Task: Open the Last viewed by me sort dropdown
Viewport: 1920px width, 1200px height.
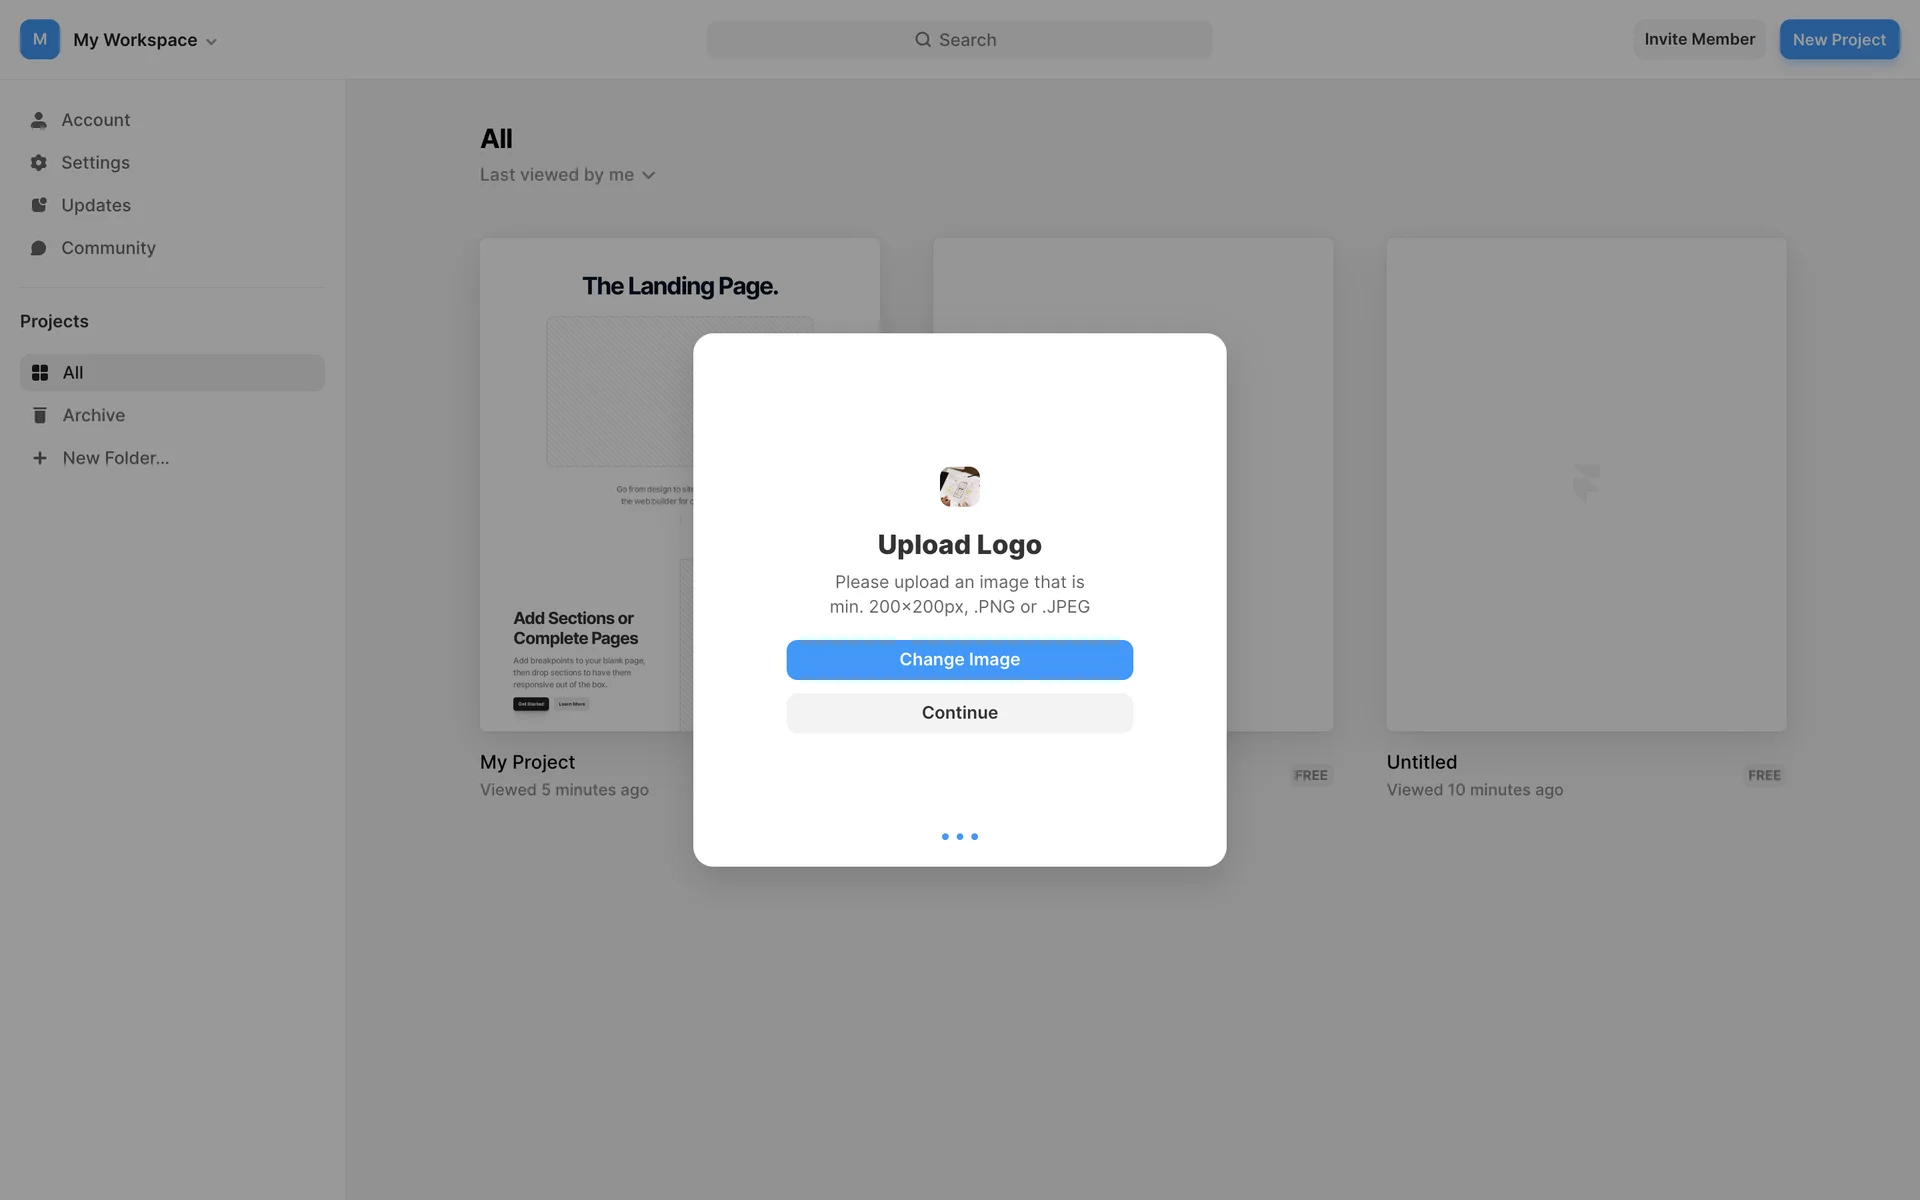Action: point(567,175)
